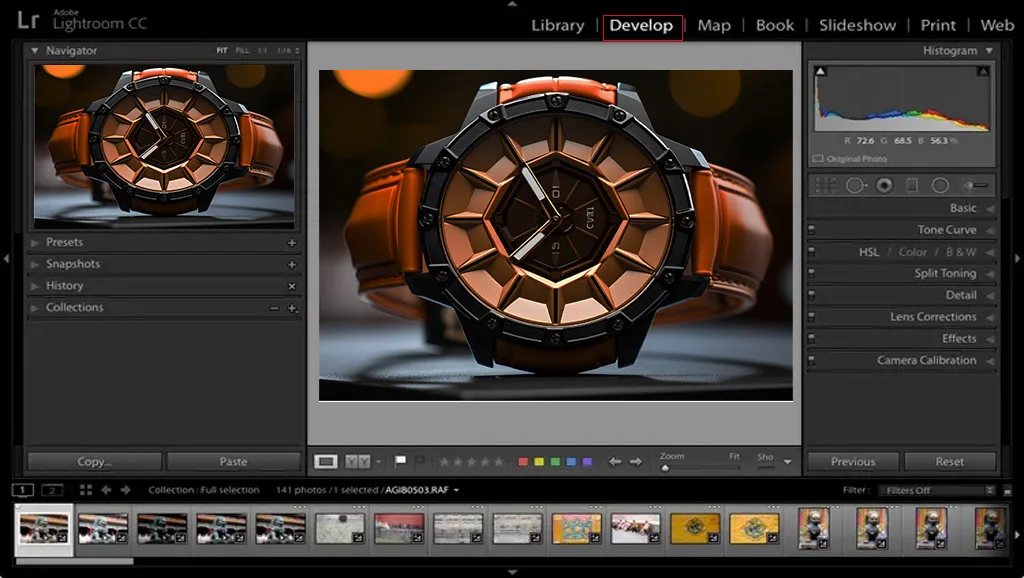Image resolution: width=1024 pixels, height=578 pixels.
Task: Expand the Snapshots panel
Action: click(35, 264)
